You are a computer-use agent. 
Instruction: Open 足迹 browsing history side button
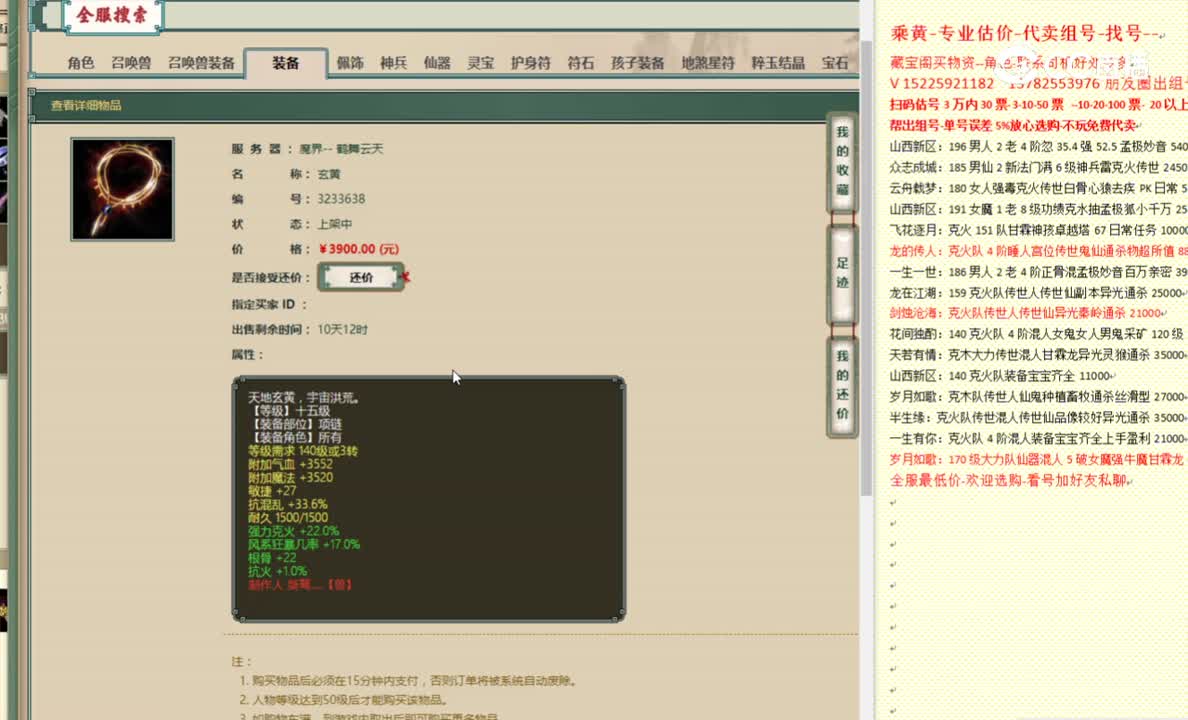tap(842, 273)
